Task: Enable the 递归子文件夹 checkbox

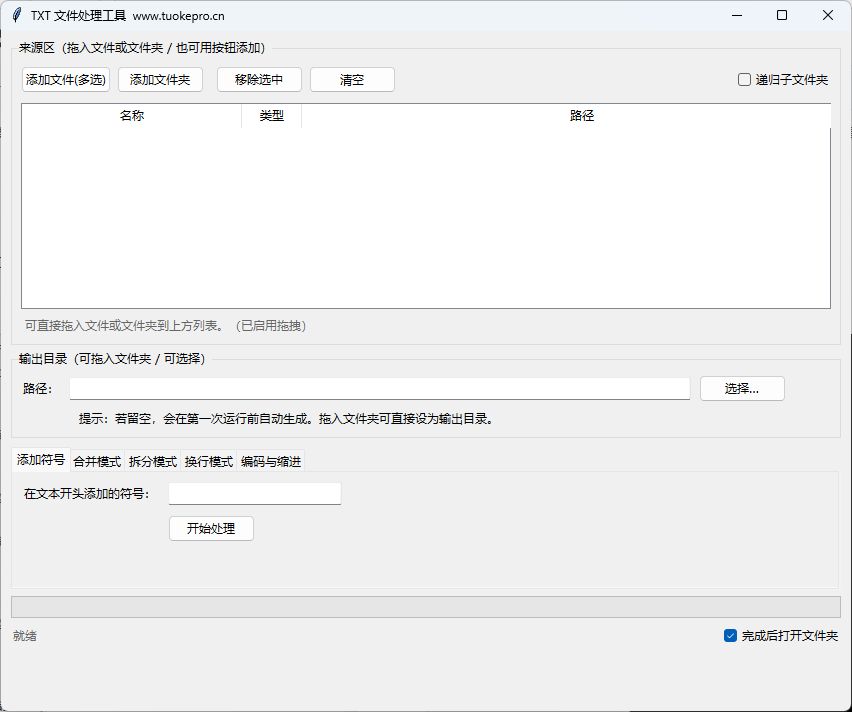Action: [744, 79]
